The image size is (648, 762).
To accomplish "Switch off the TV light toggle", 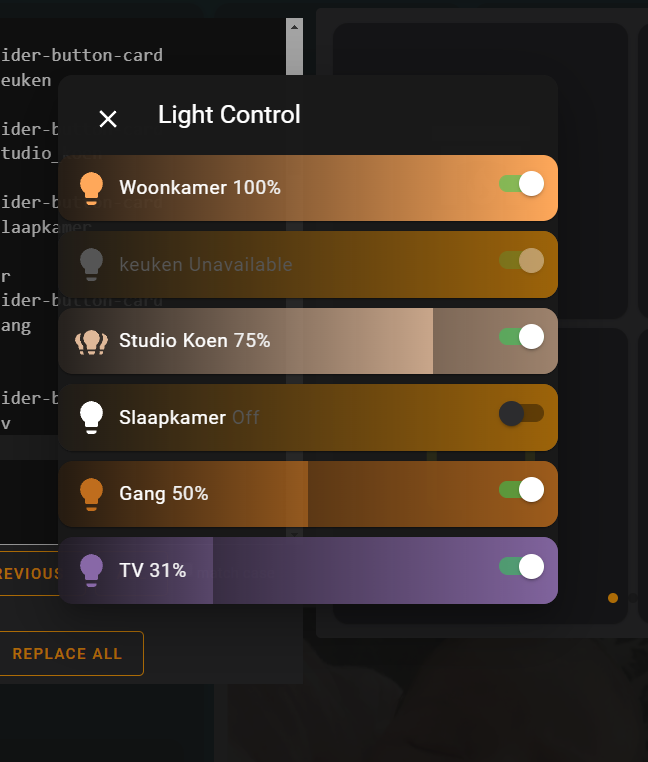I will (521, 567).
